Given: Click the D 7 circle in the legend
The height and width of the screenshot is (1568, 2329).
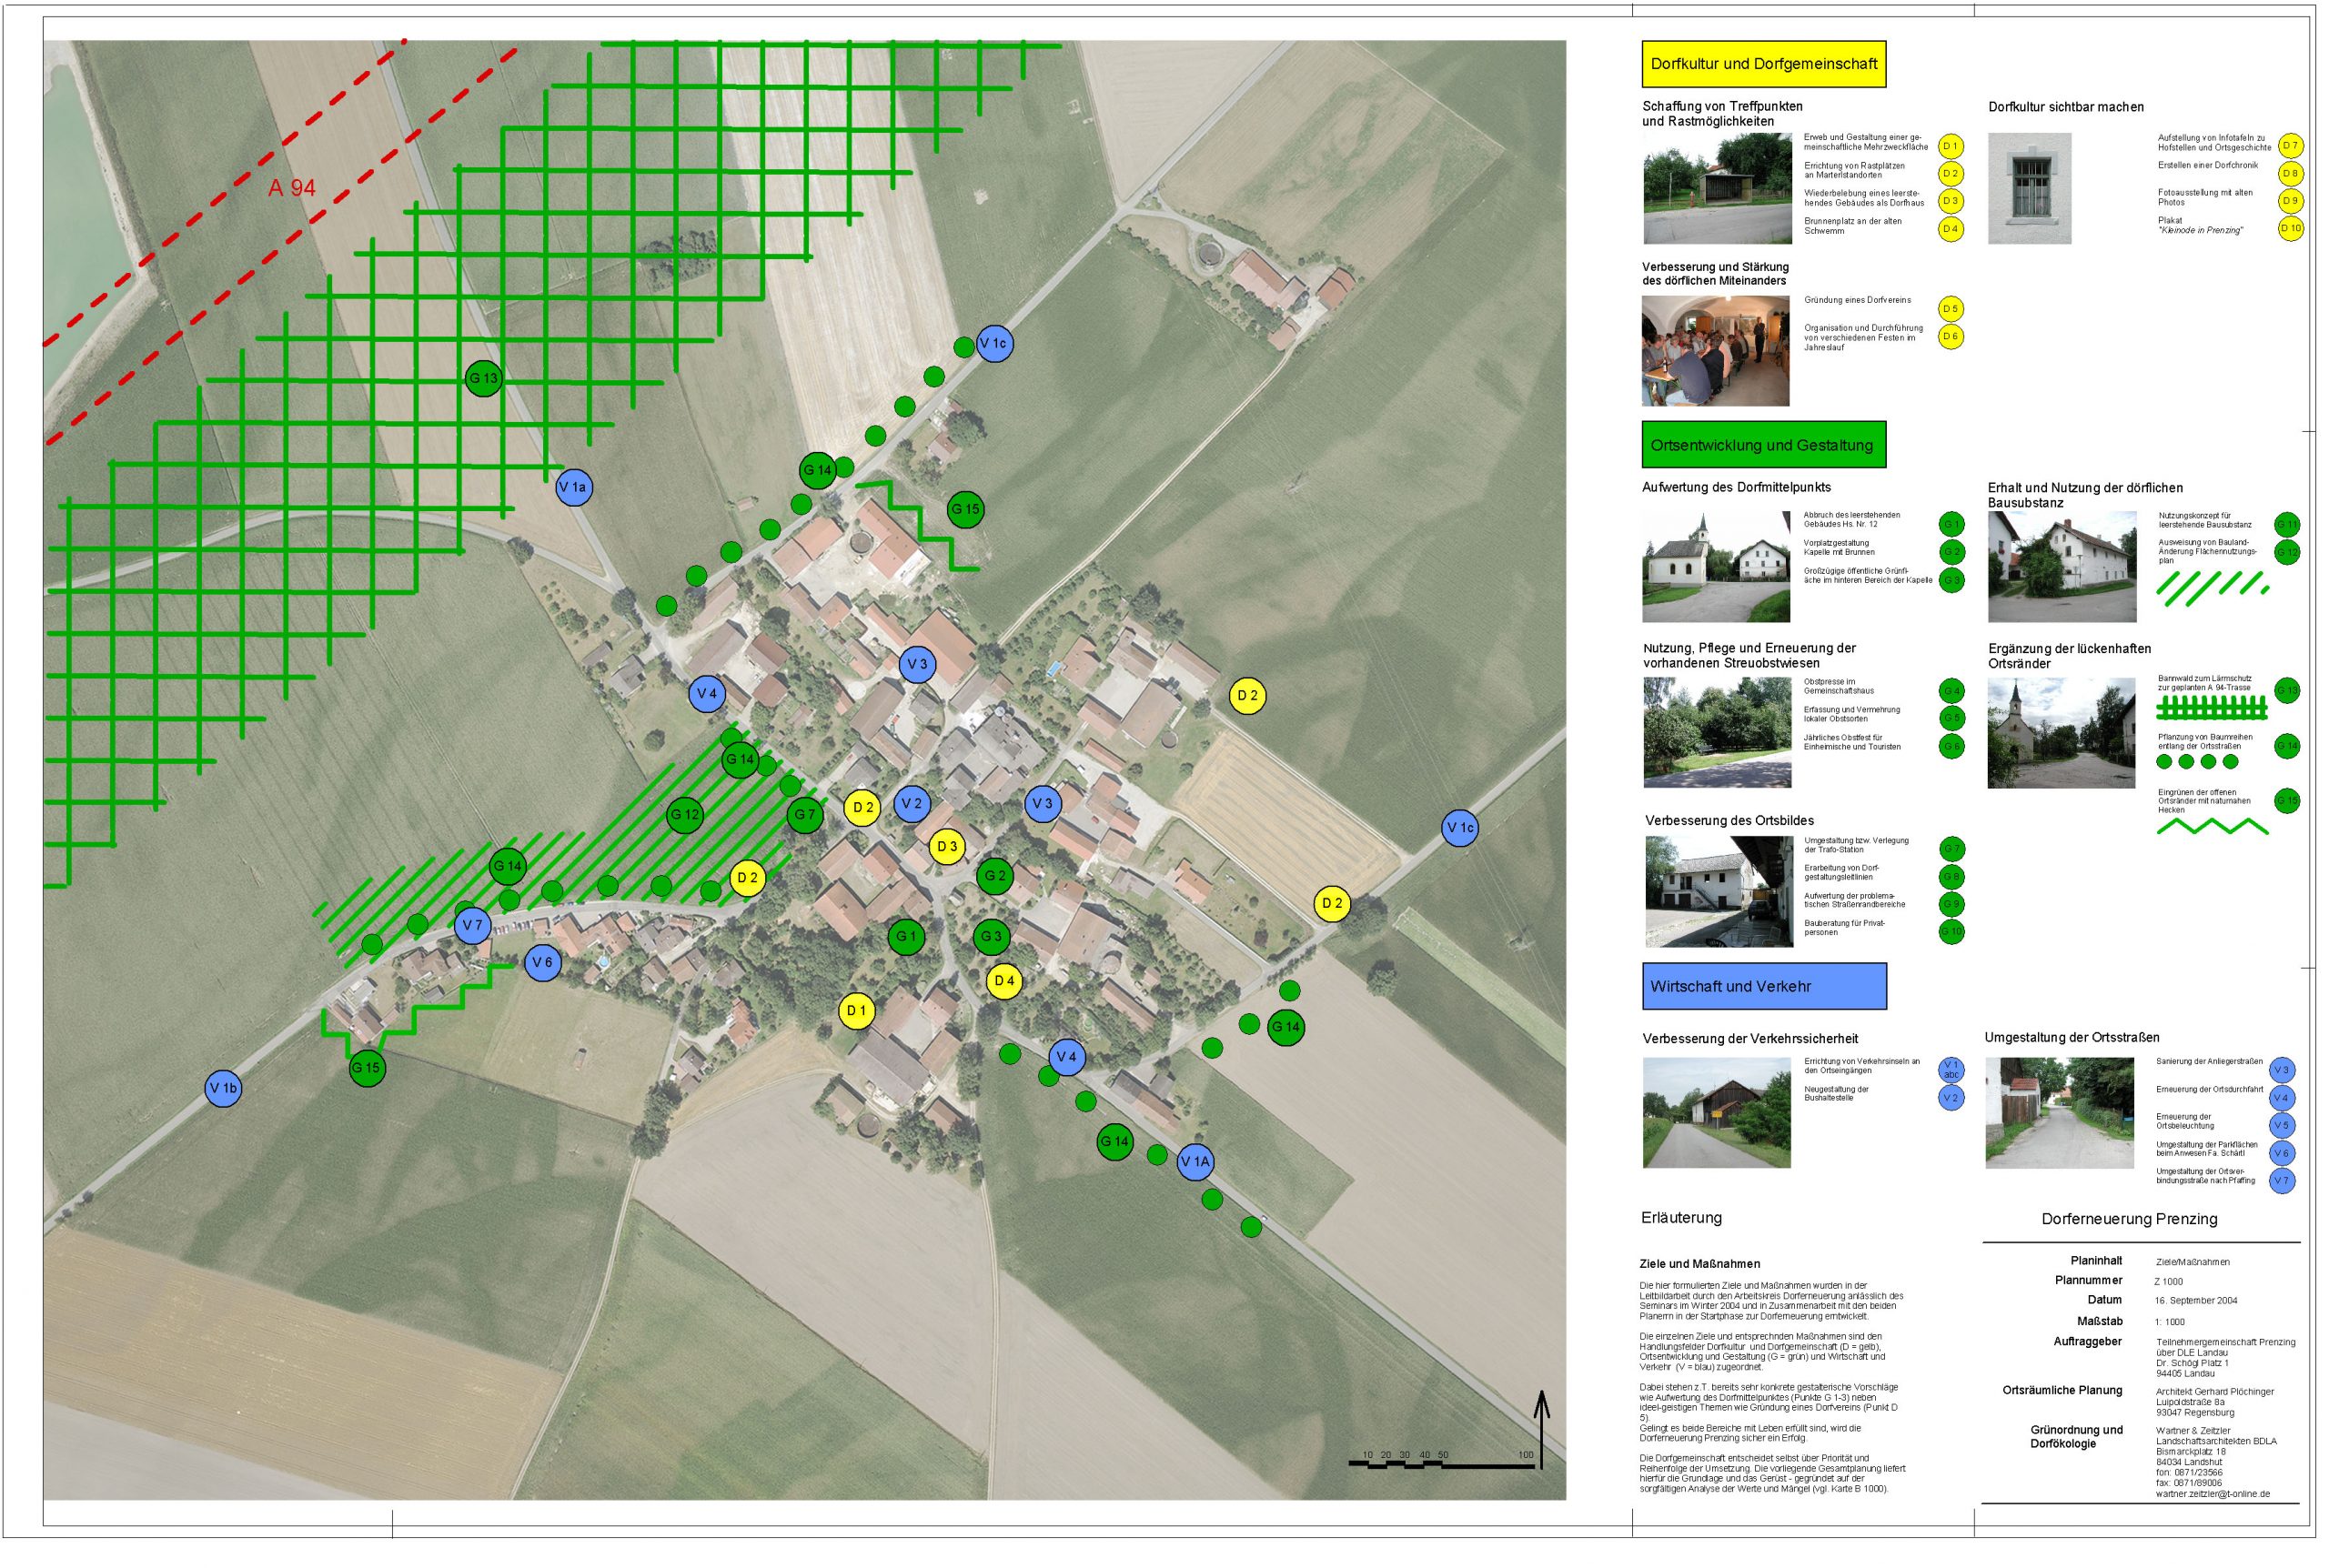Looking at the screenshot, I should 2289,146.
